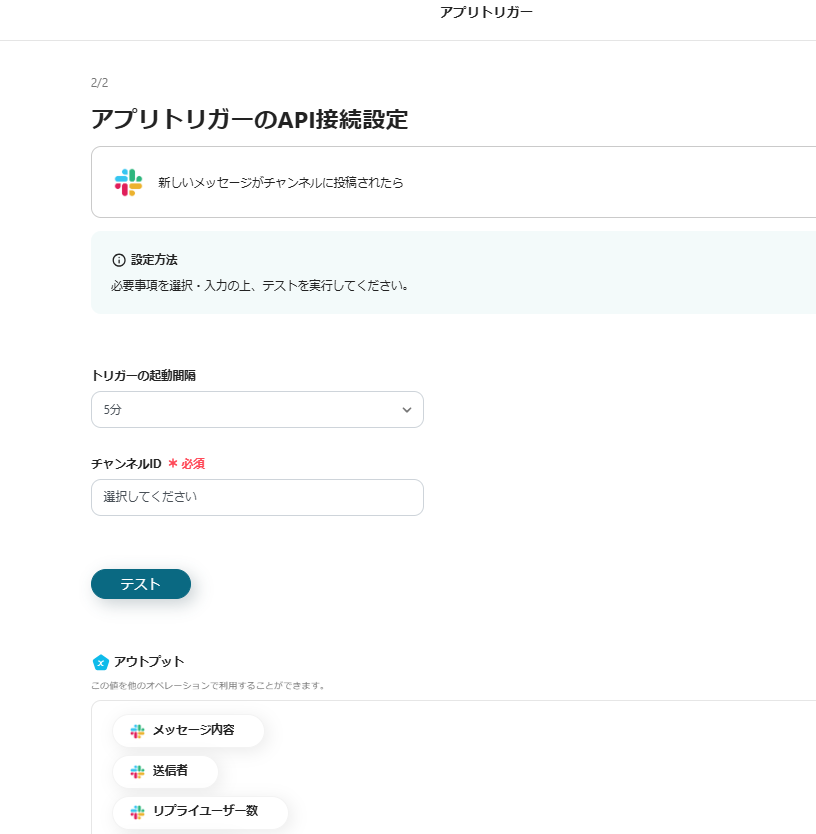This screenshot has height=834, width=816.
Task: Click the チャンネルID field label
Action: pos(126,463)
